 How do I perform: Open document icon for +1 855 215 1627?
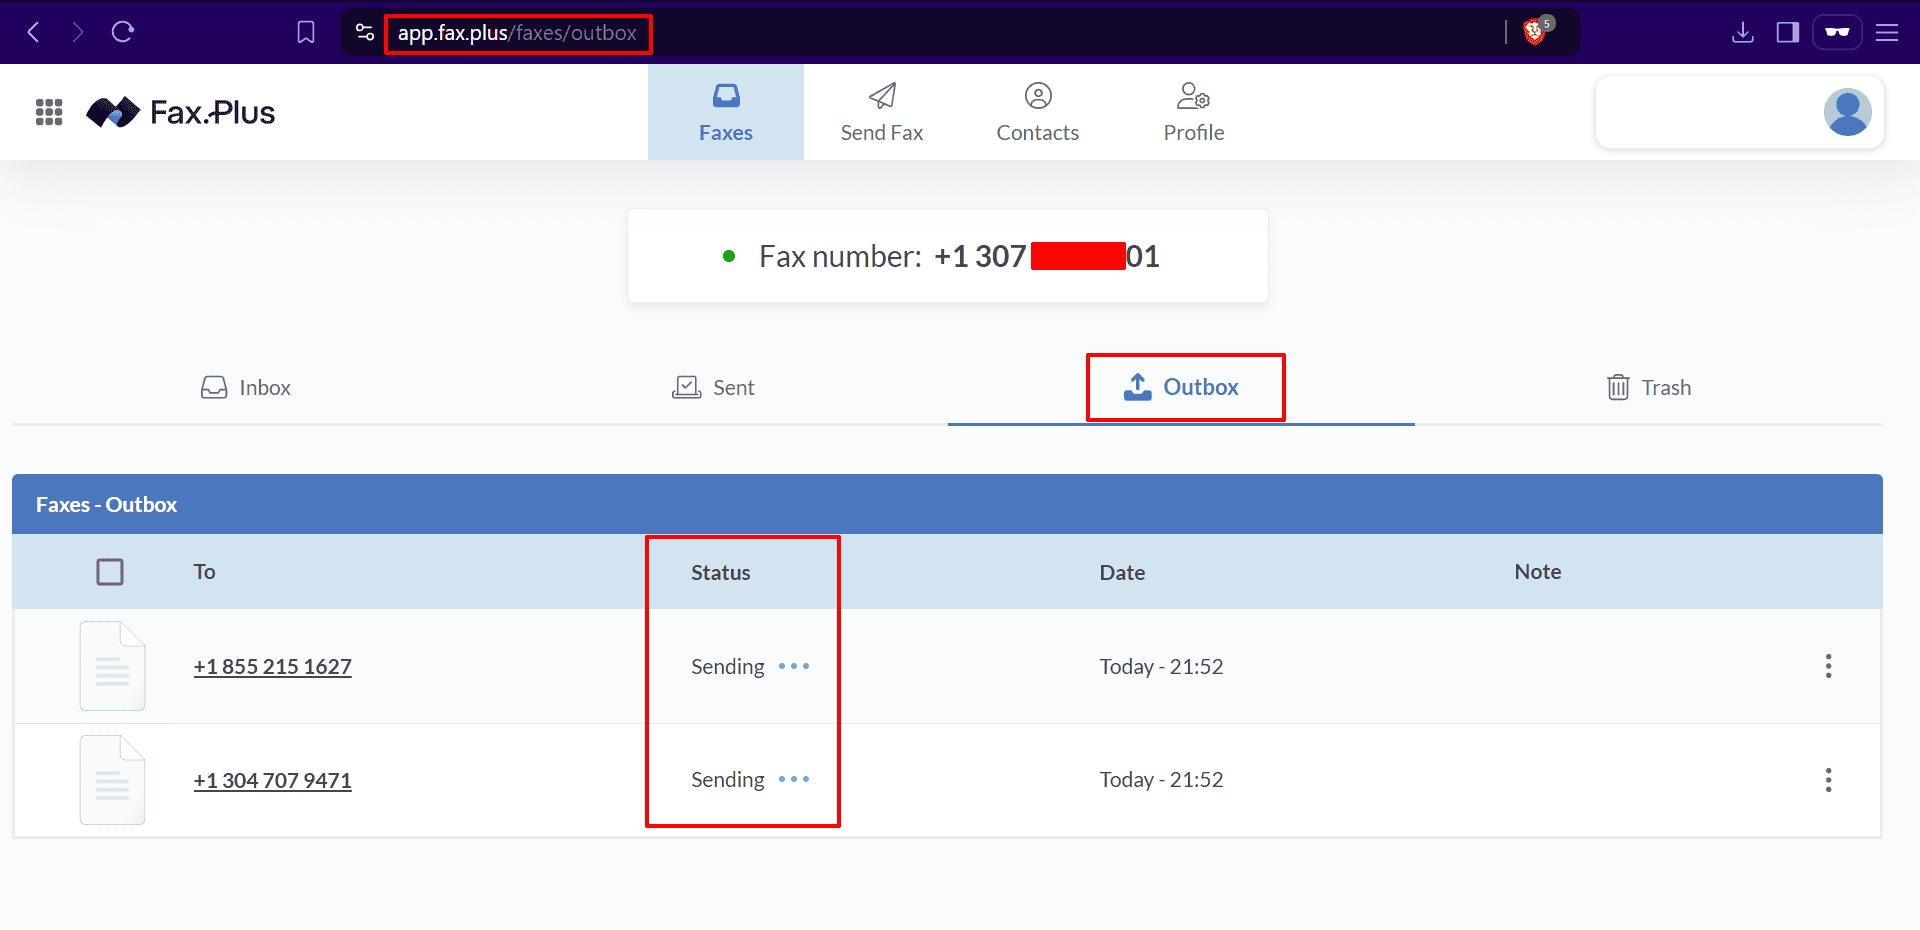click(x=112, y=666)
